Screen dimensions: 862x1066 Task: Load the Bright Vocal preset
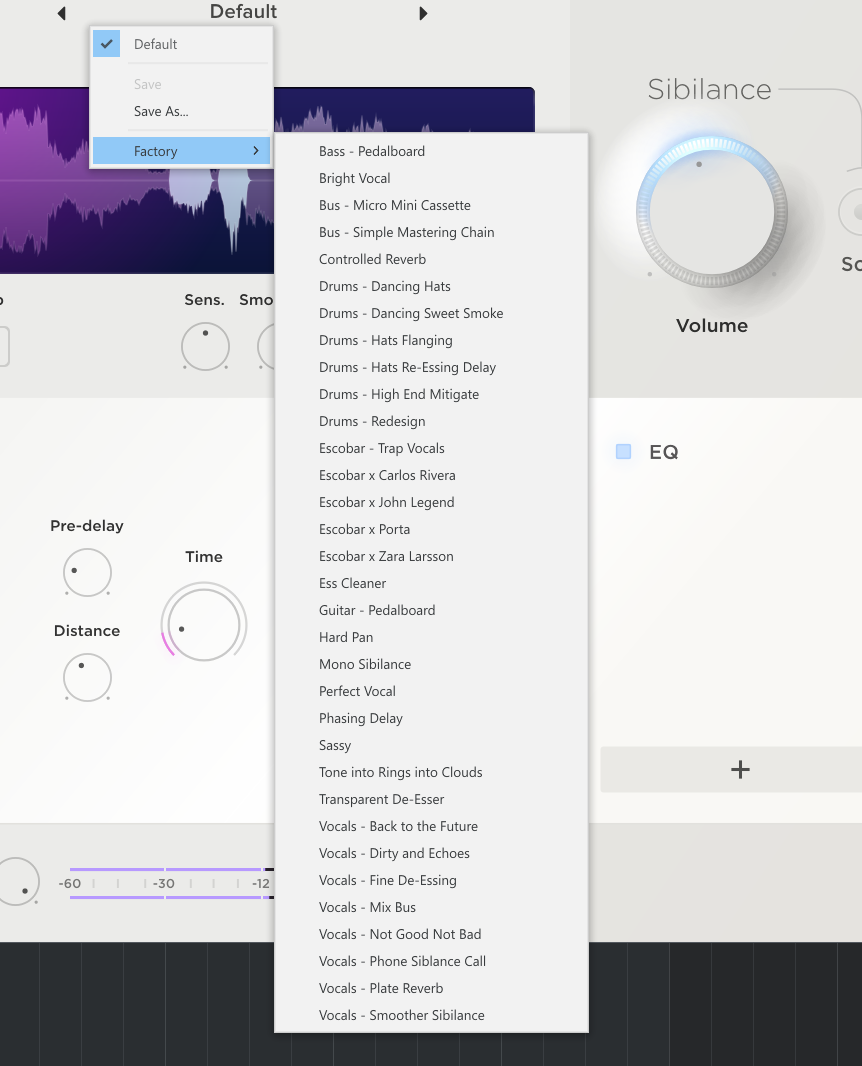tap(355, 178)
